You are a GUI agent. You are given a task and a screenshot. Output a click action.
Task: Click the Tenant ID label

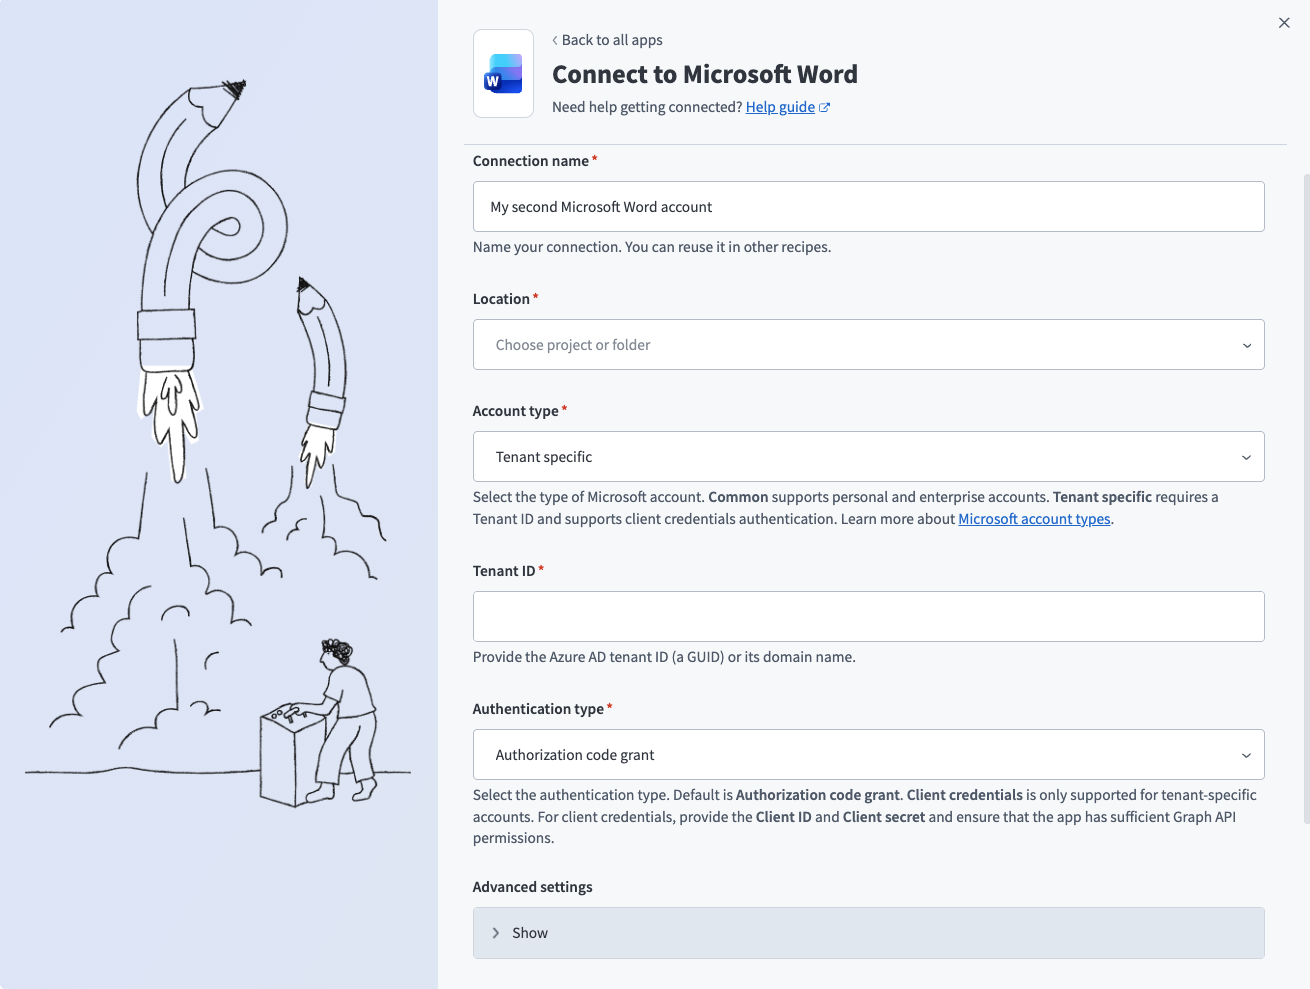pyautogui.click(x=504, y=571)
